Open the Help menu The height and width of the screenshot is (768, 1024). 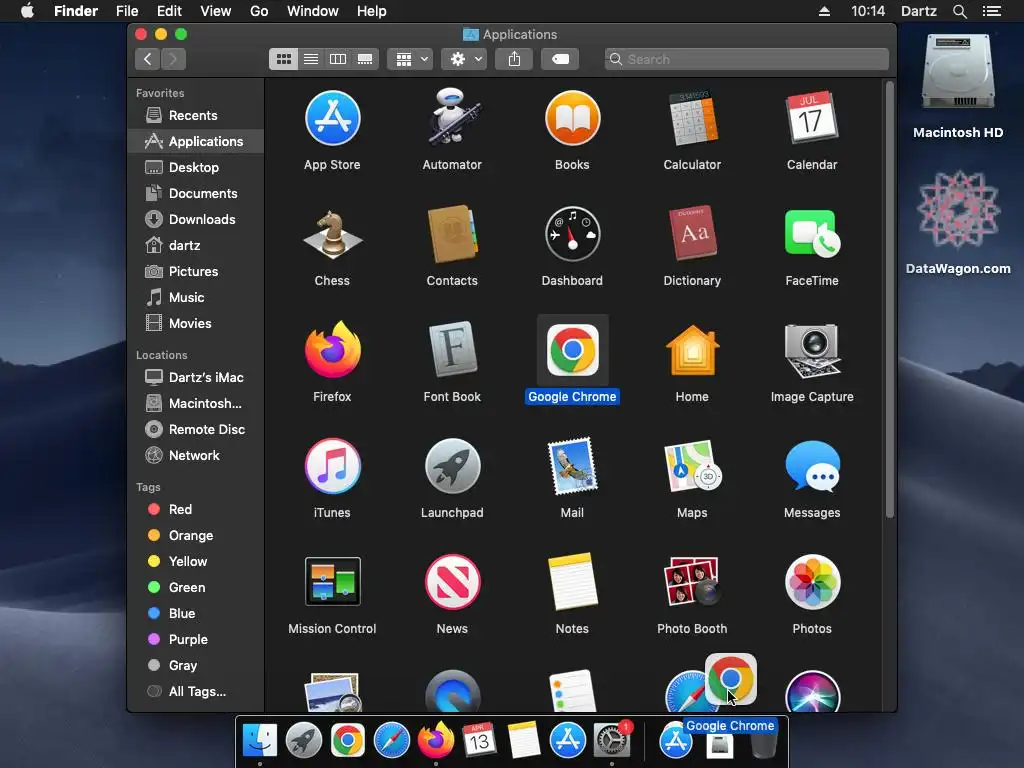coord(372,11)
